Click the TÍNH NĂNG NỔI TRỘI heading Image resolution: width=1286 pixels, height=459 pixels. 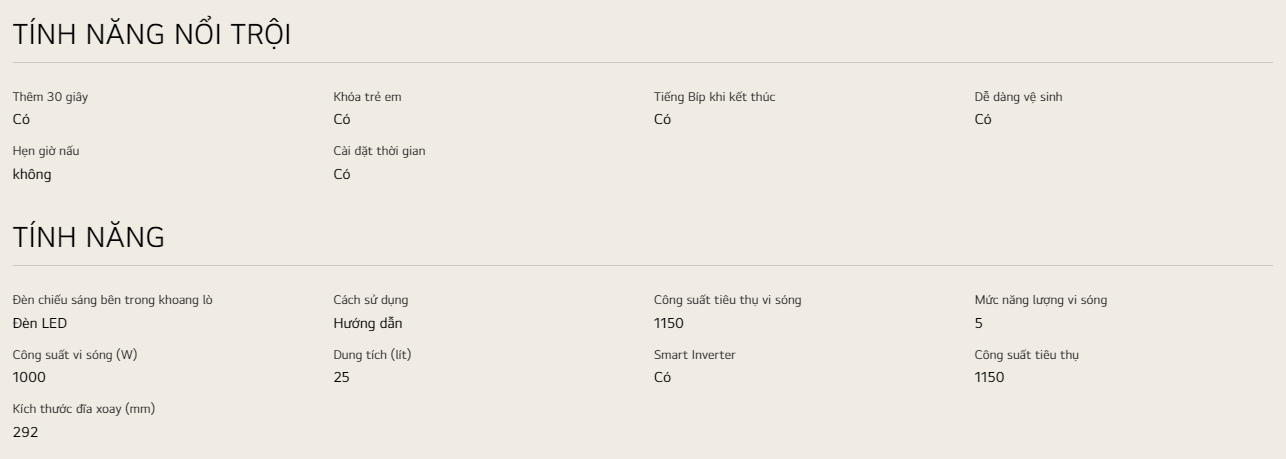click(x=151, y=34)
